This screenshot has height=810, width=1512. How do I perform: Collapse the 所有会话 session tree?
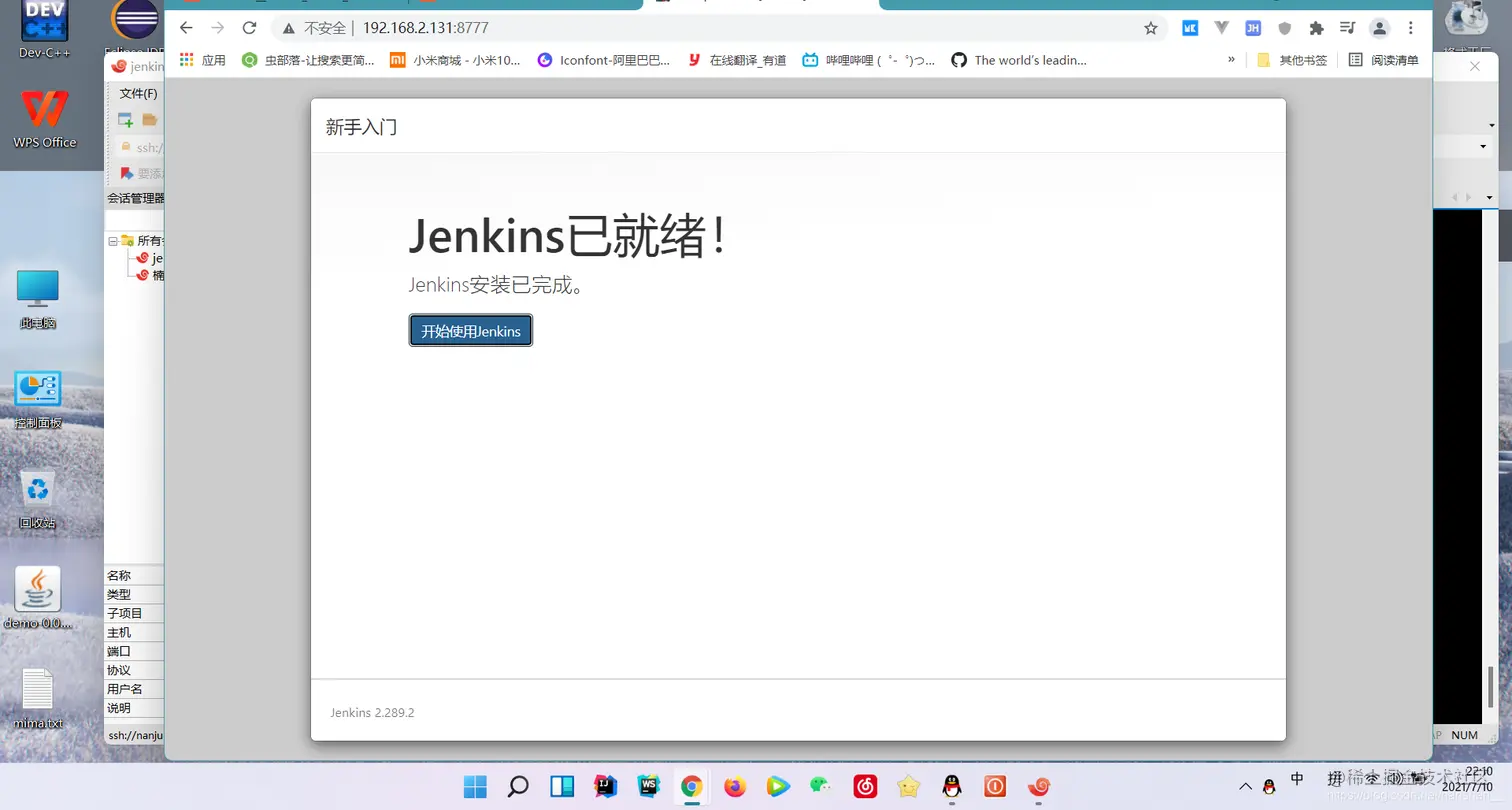tap(112, 240)
